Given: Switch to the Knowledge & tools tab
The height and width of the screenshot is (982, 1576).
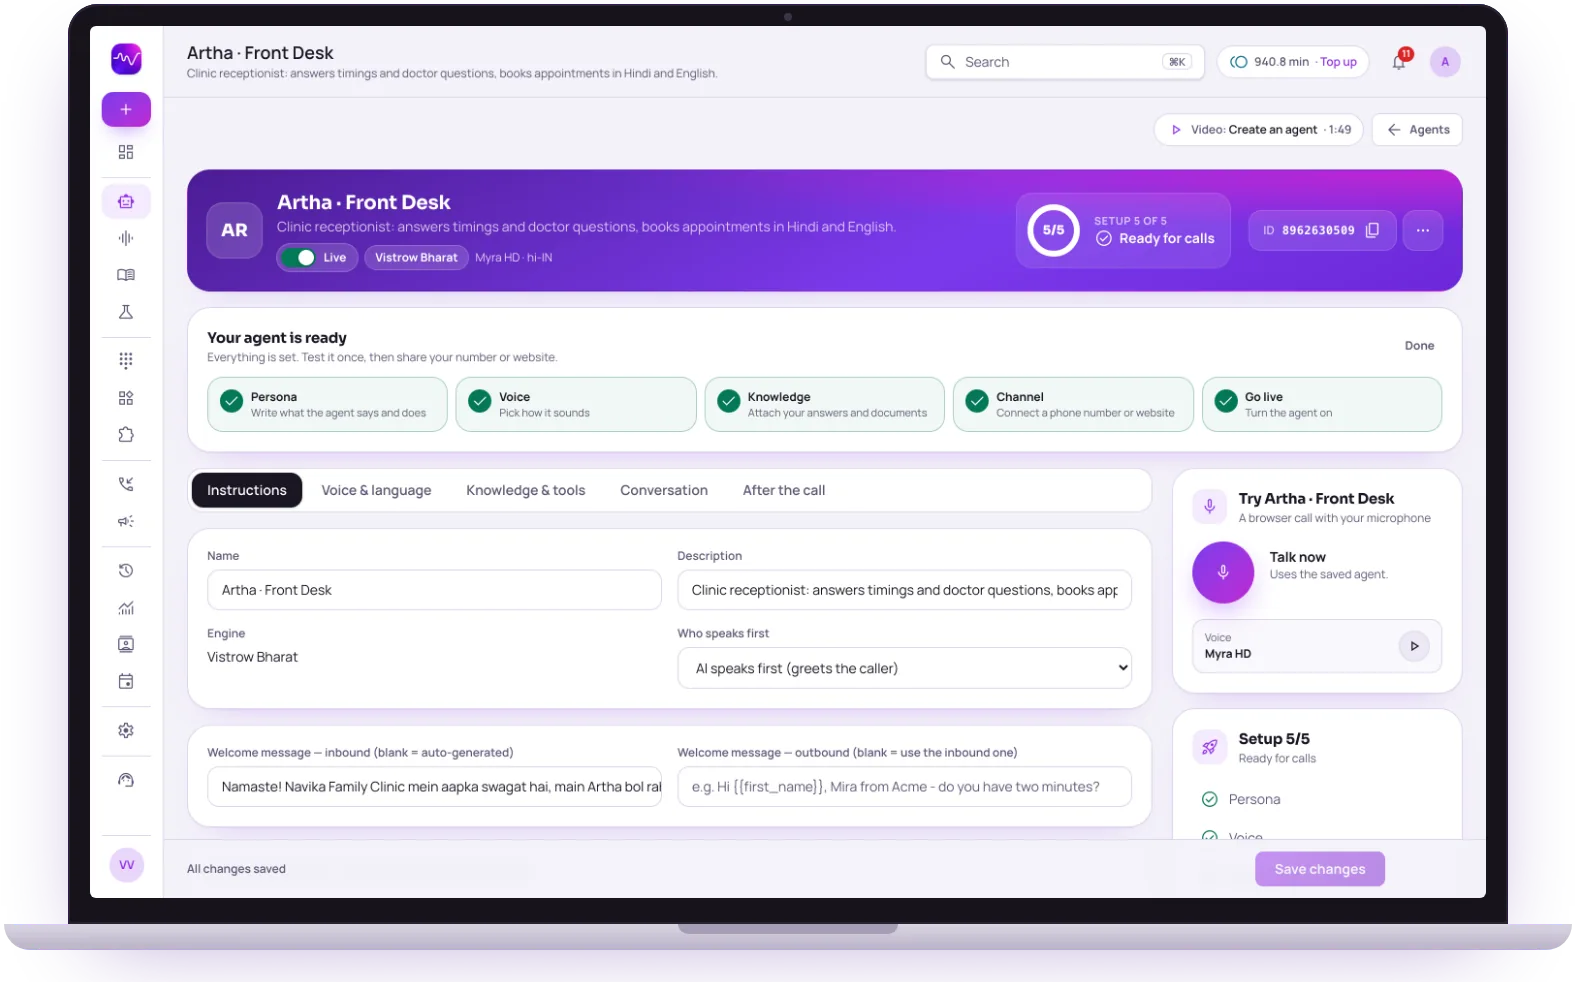Looking at the screenshot, I should (526, 490).
